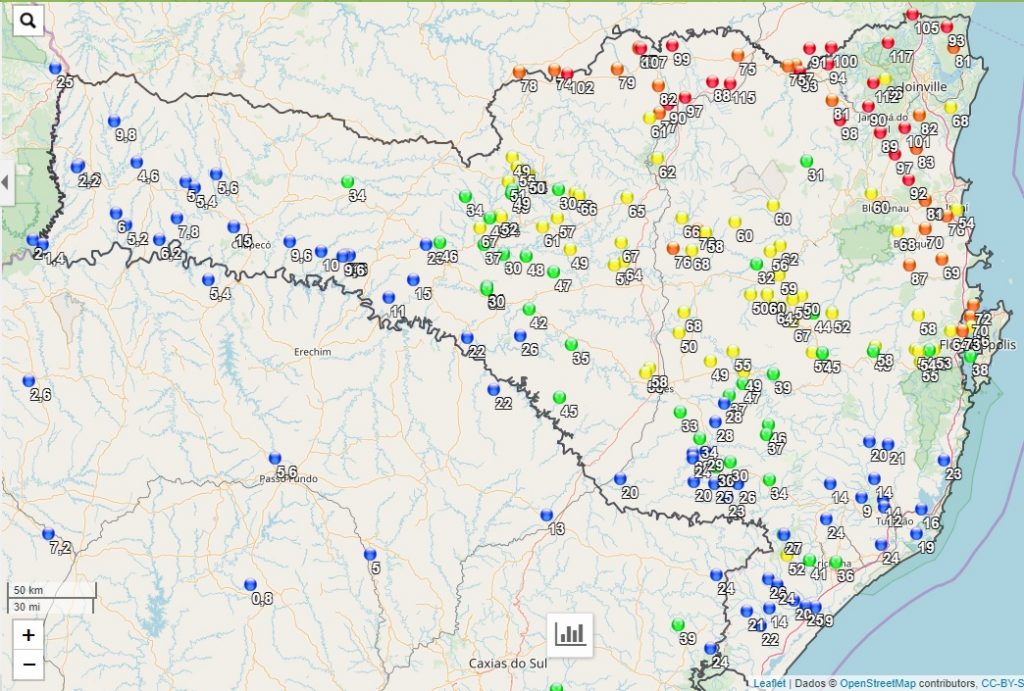Expand the collapsed left side panel
The image size is (1024, 691).
click(5, 183)
